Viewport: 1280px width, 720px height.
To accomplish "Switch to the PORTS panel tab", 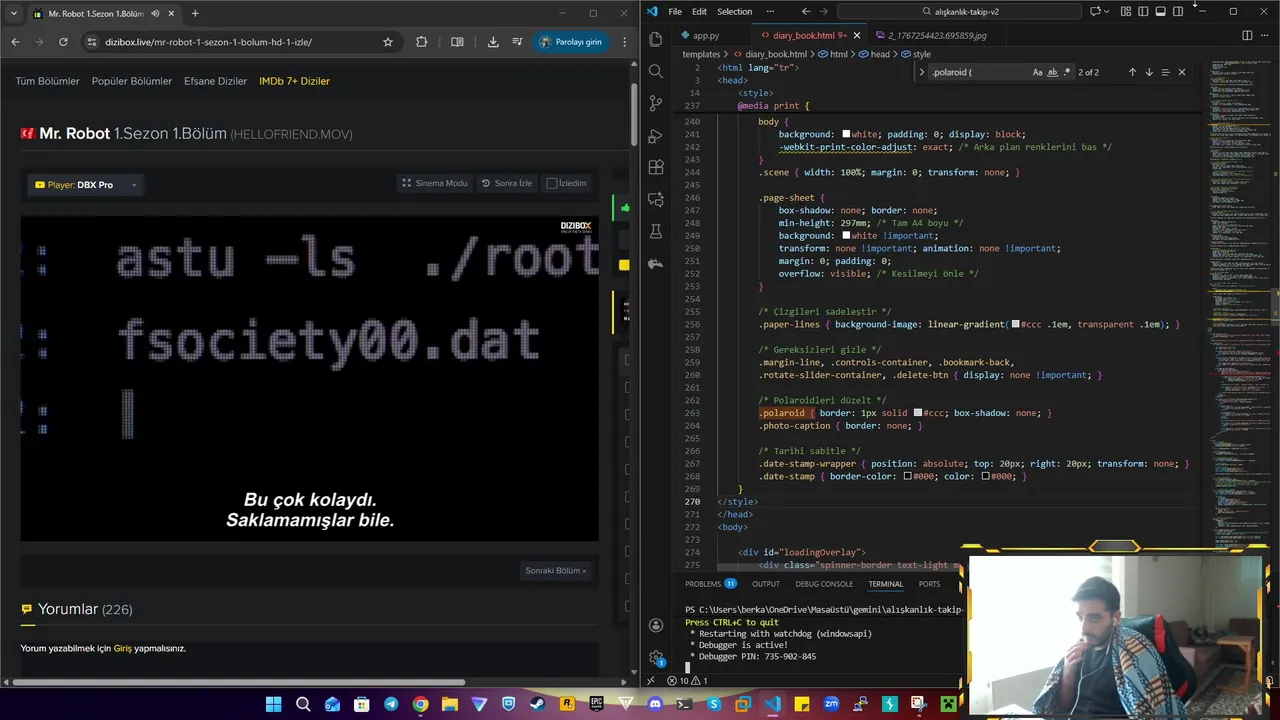I will point(930,584).
